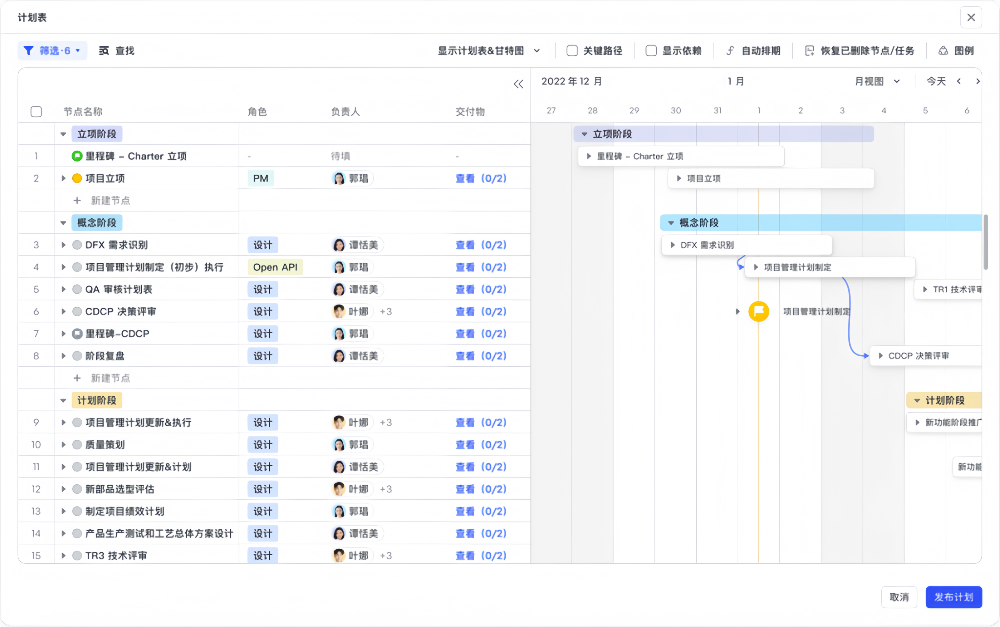Expand the 项目立项 row arrow

[x=64, y=178]
